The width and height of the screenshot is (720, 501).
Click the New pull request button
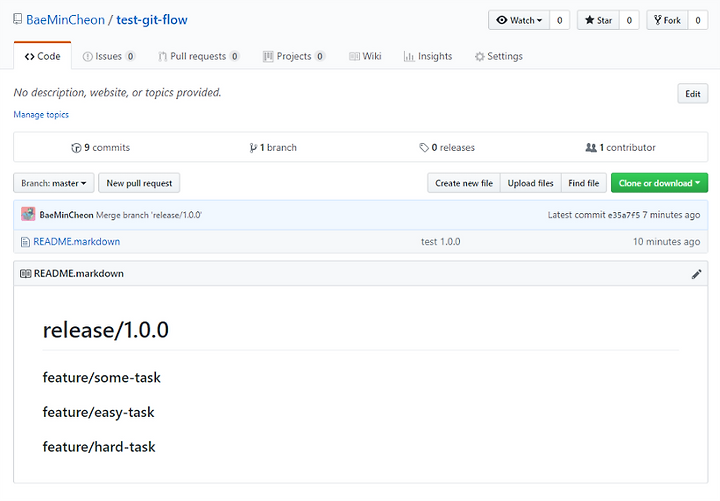(x=139, y=183)
